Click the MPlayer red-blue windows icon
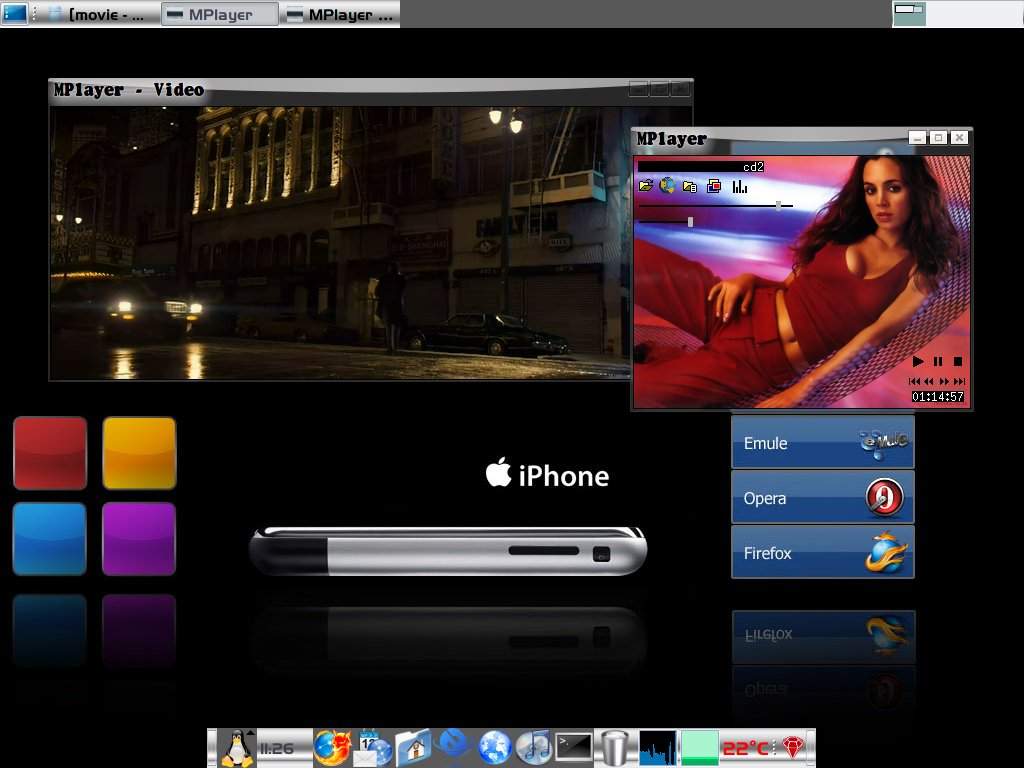Viewport: 1024px width, 768px height. tap(714, 186)
